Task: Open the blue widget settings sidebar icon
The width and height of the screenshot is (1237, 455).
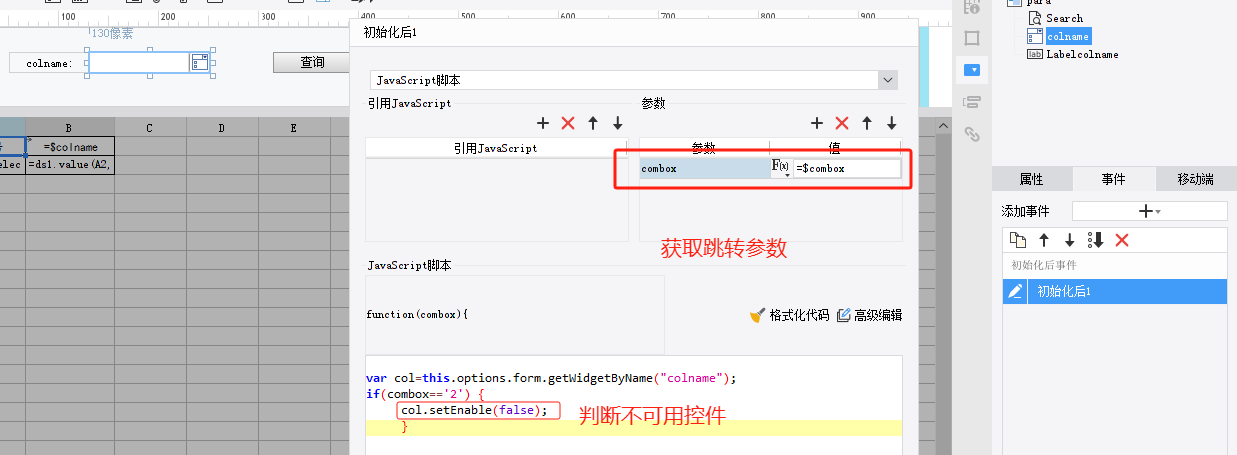Action: click(x=971, y=70)
